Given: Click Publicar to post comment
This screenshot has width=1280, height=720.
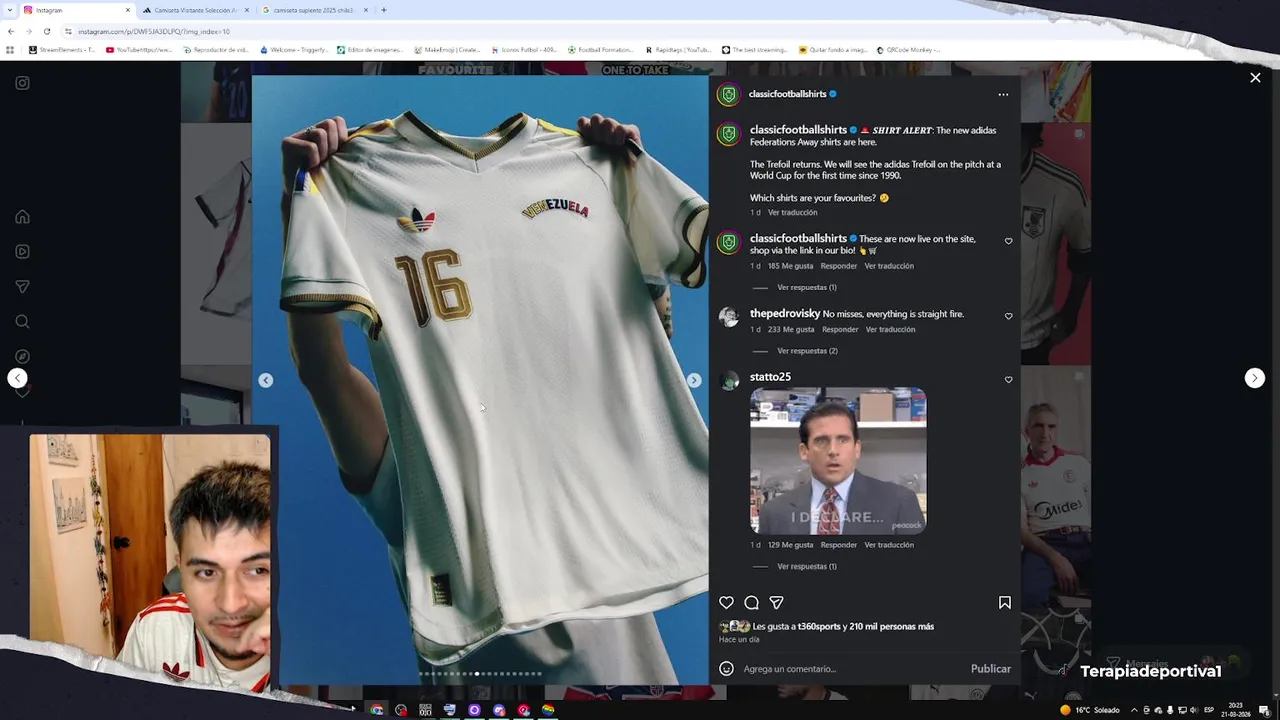Looking at the screenshot, I should pos(990,669).
